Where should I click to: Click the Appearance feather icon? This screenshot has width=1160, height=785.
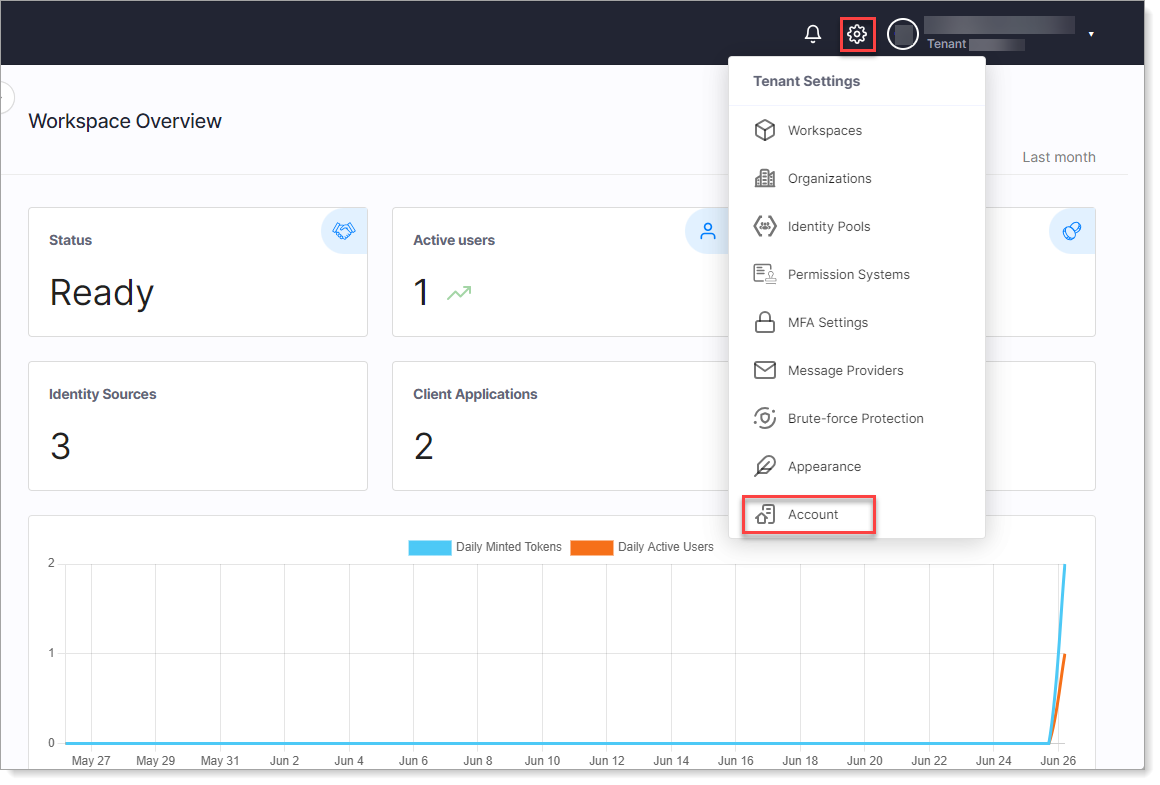(764, 466)
